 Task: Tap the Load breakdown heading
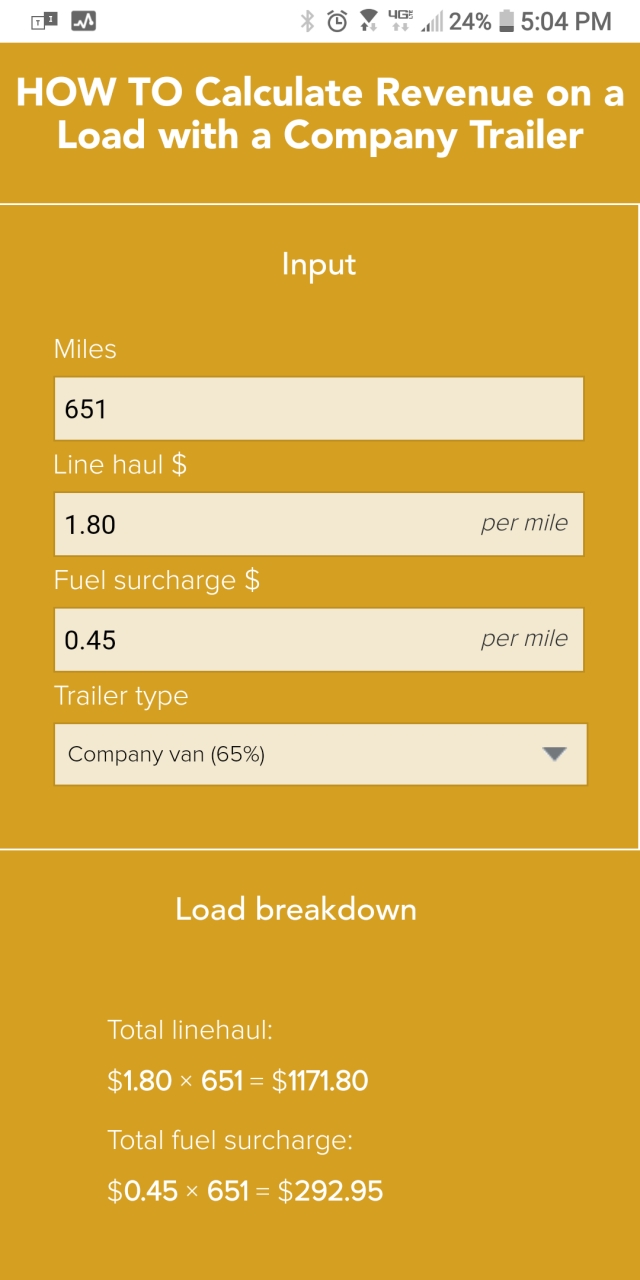(296, 909)
